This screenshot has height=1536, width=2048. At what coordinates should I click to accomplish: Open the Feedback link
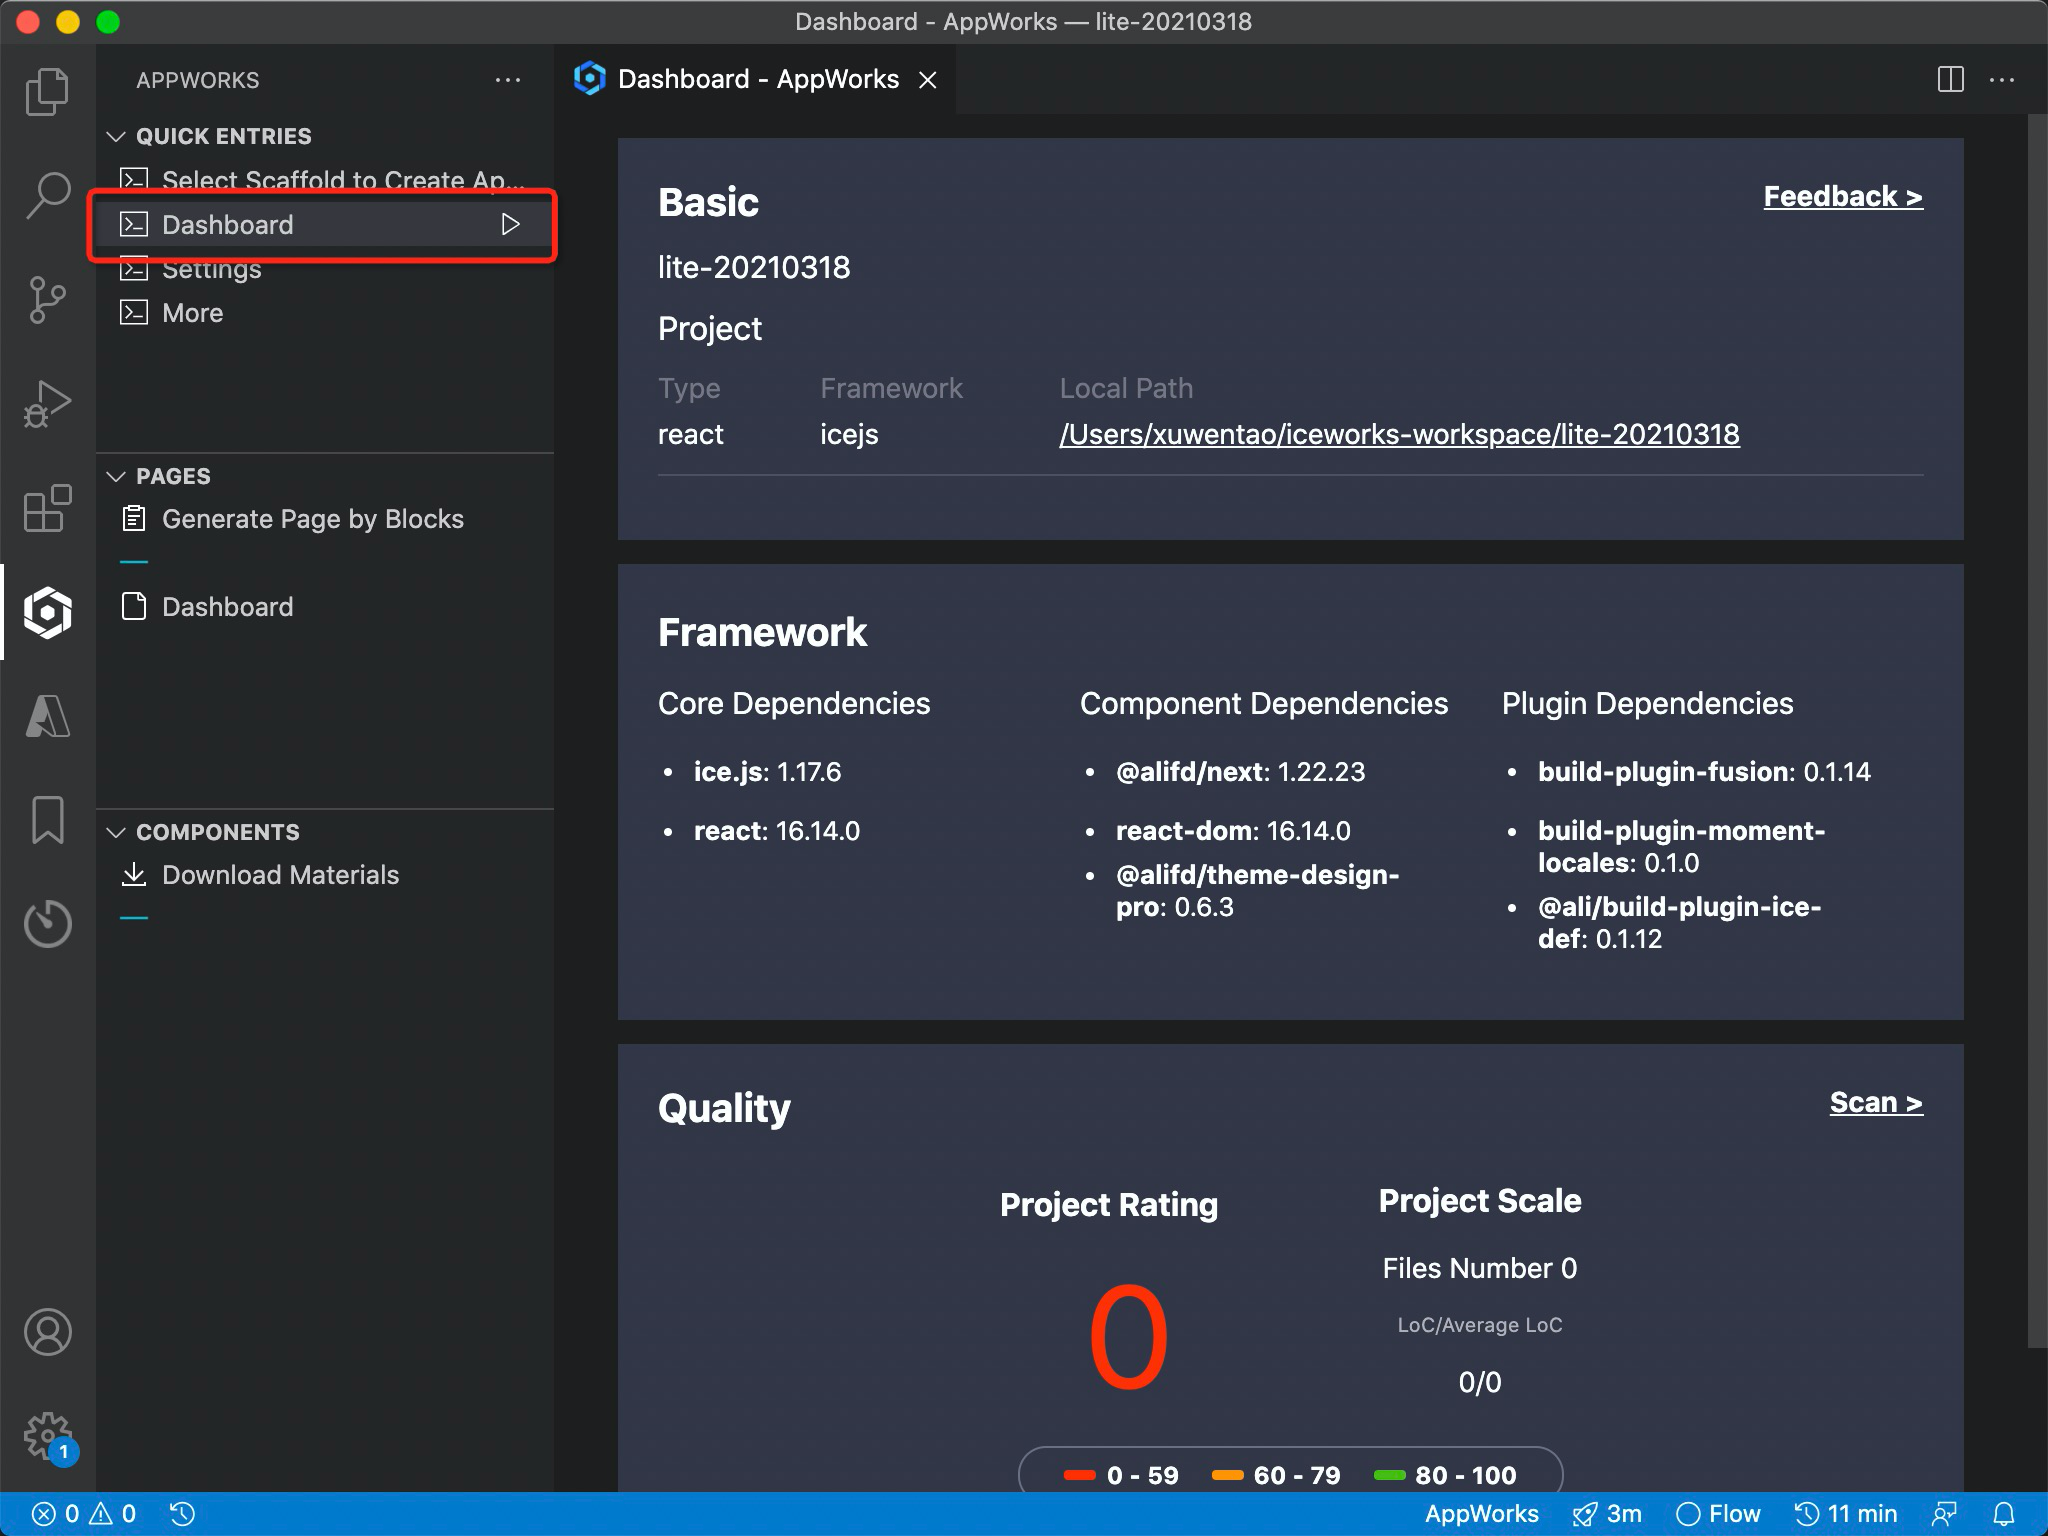tap(1843, 196)
